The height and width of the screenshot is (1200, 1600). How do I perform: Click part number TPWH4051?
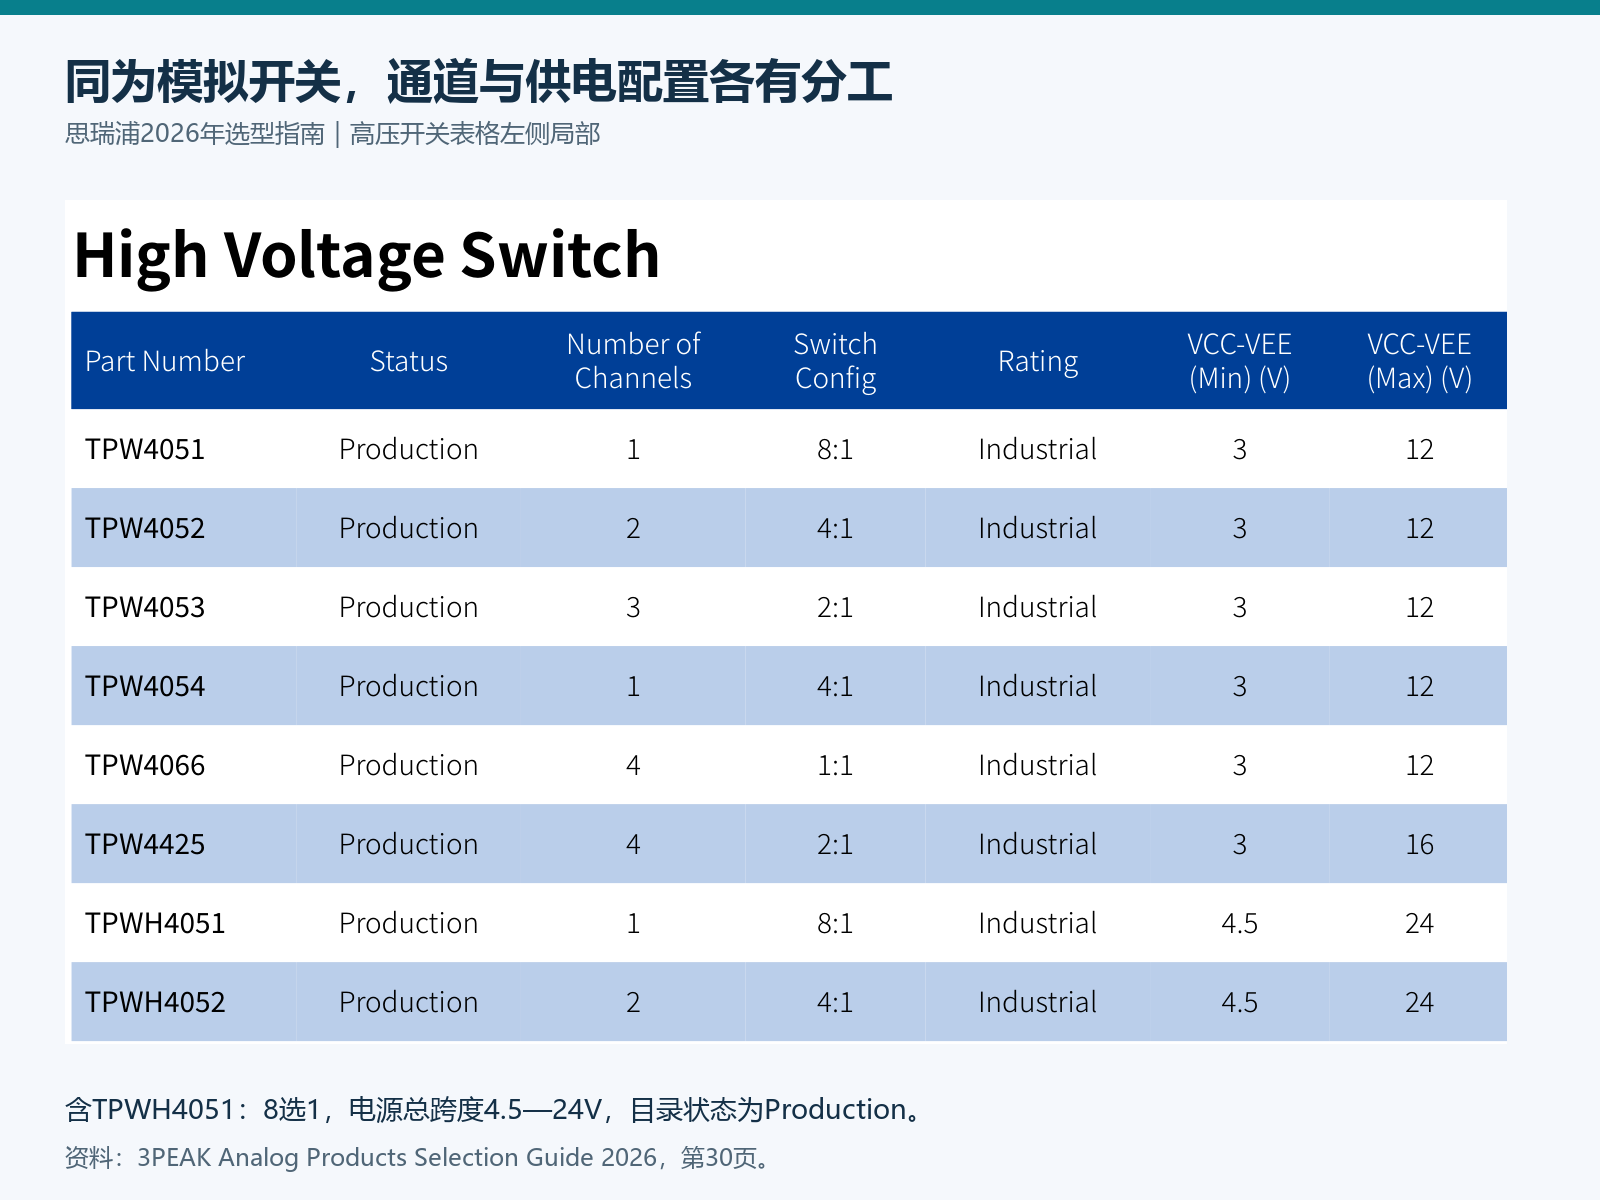point(155,923)
